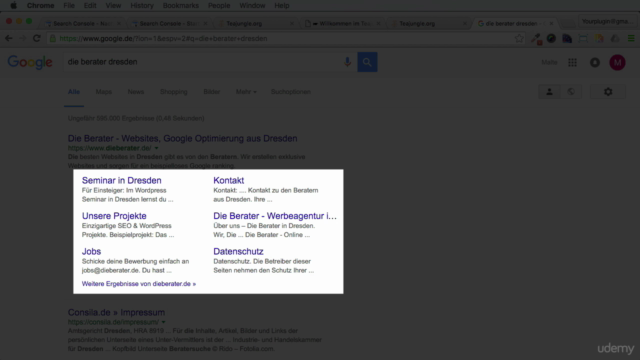Click the Yourplugin profile button
The width and height of the screenshot is (640, 360).
pyautogui.click(x=607, y=21)
